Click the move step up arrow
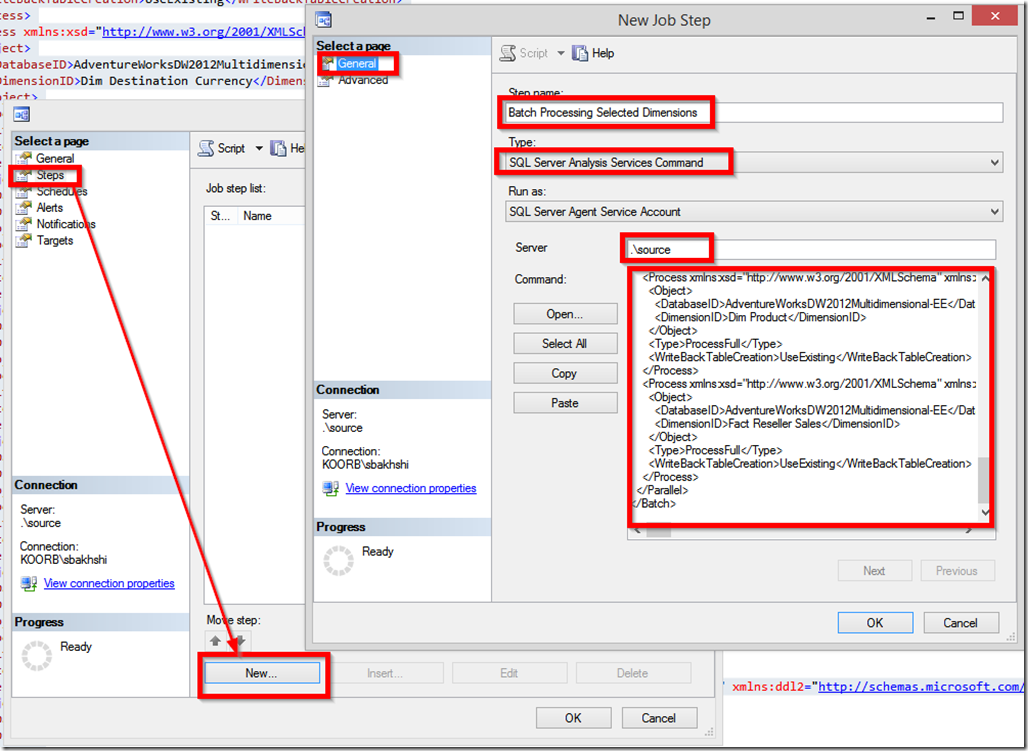This screenshot has height=751, width=1028. coord(215,641)
